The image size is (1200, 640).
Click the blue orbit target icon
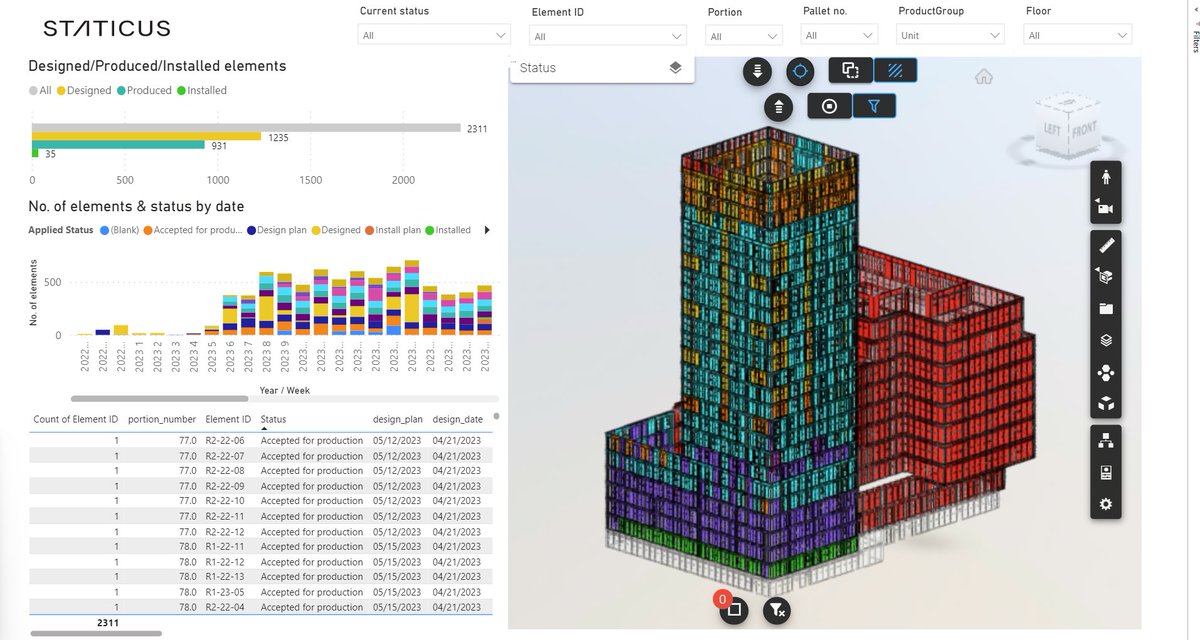tap(800, 71)
